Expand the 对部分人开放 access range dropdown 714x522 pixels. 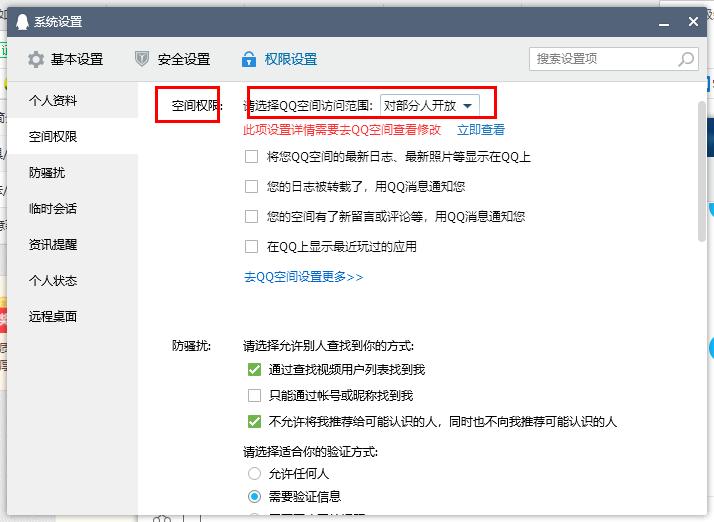click(x=429, y=106)
